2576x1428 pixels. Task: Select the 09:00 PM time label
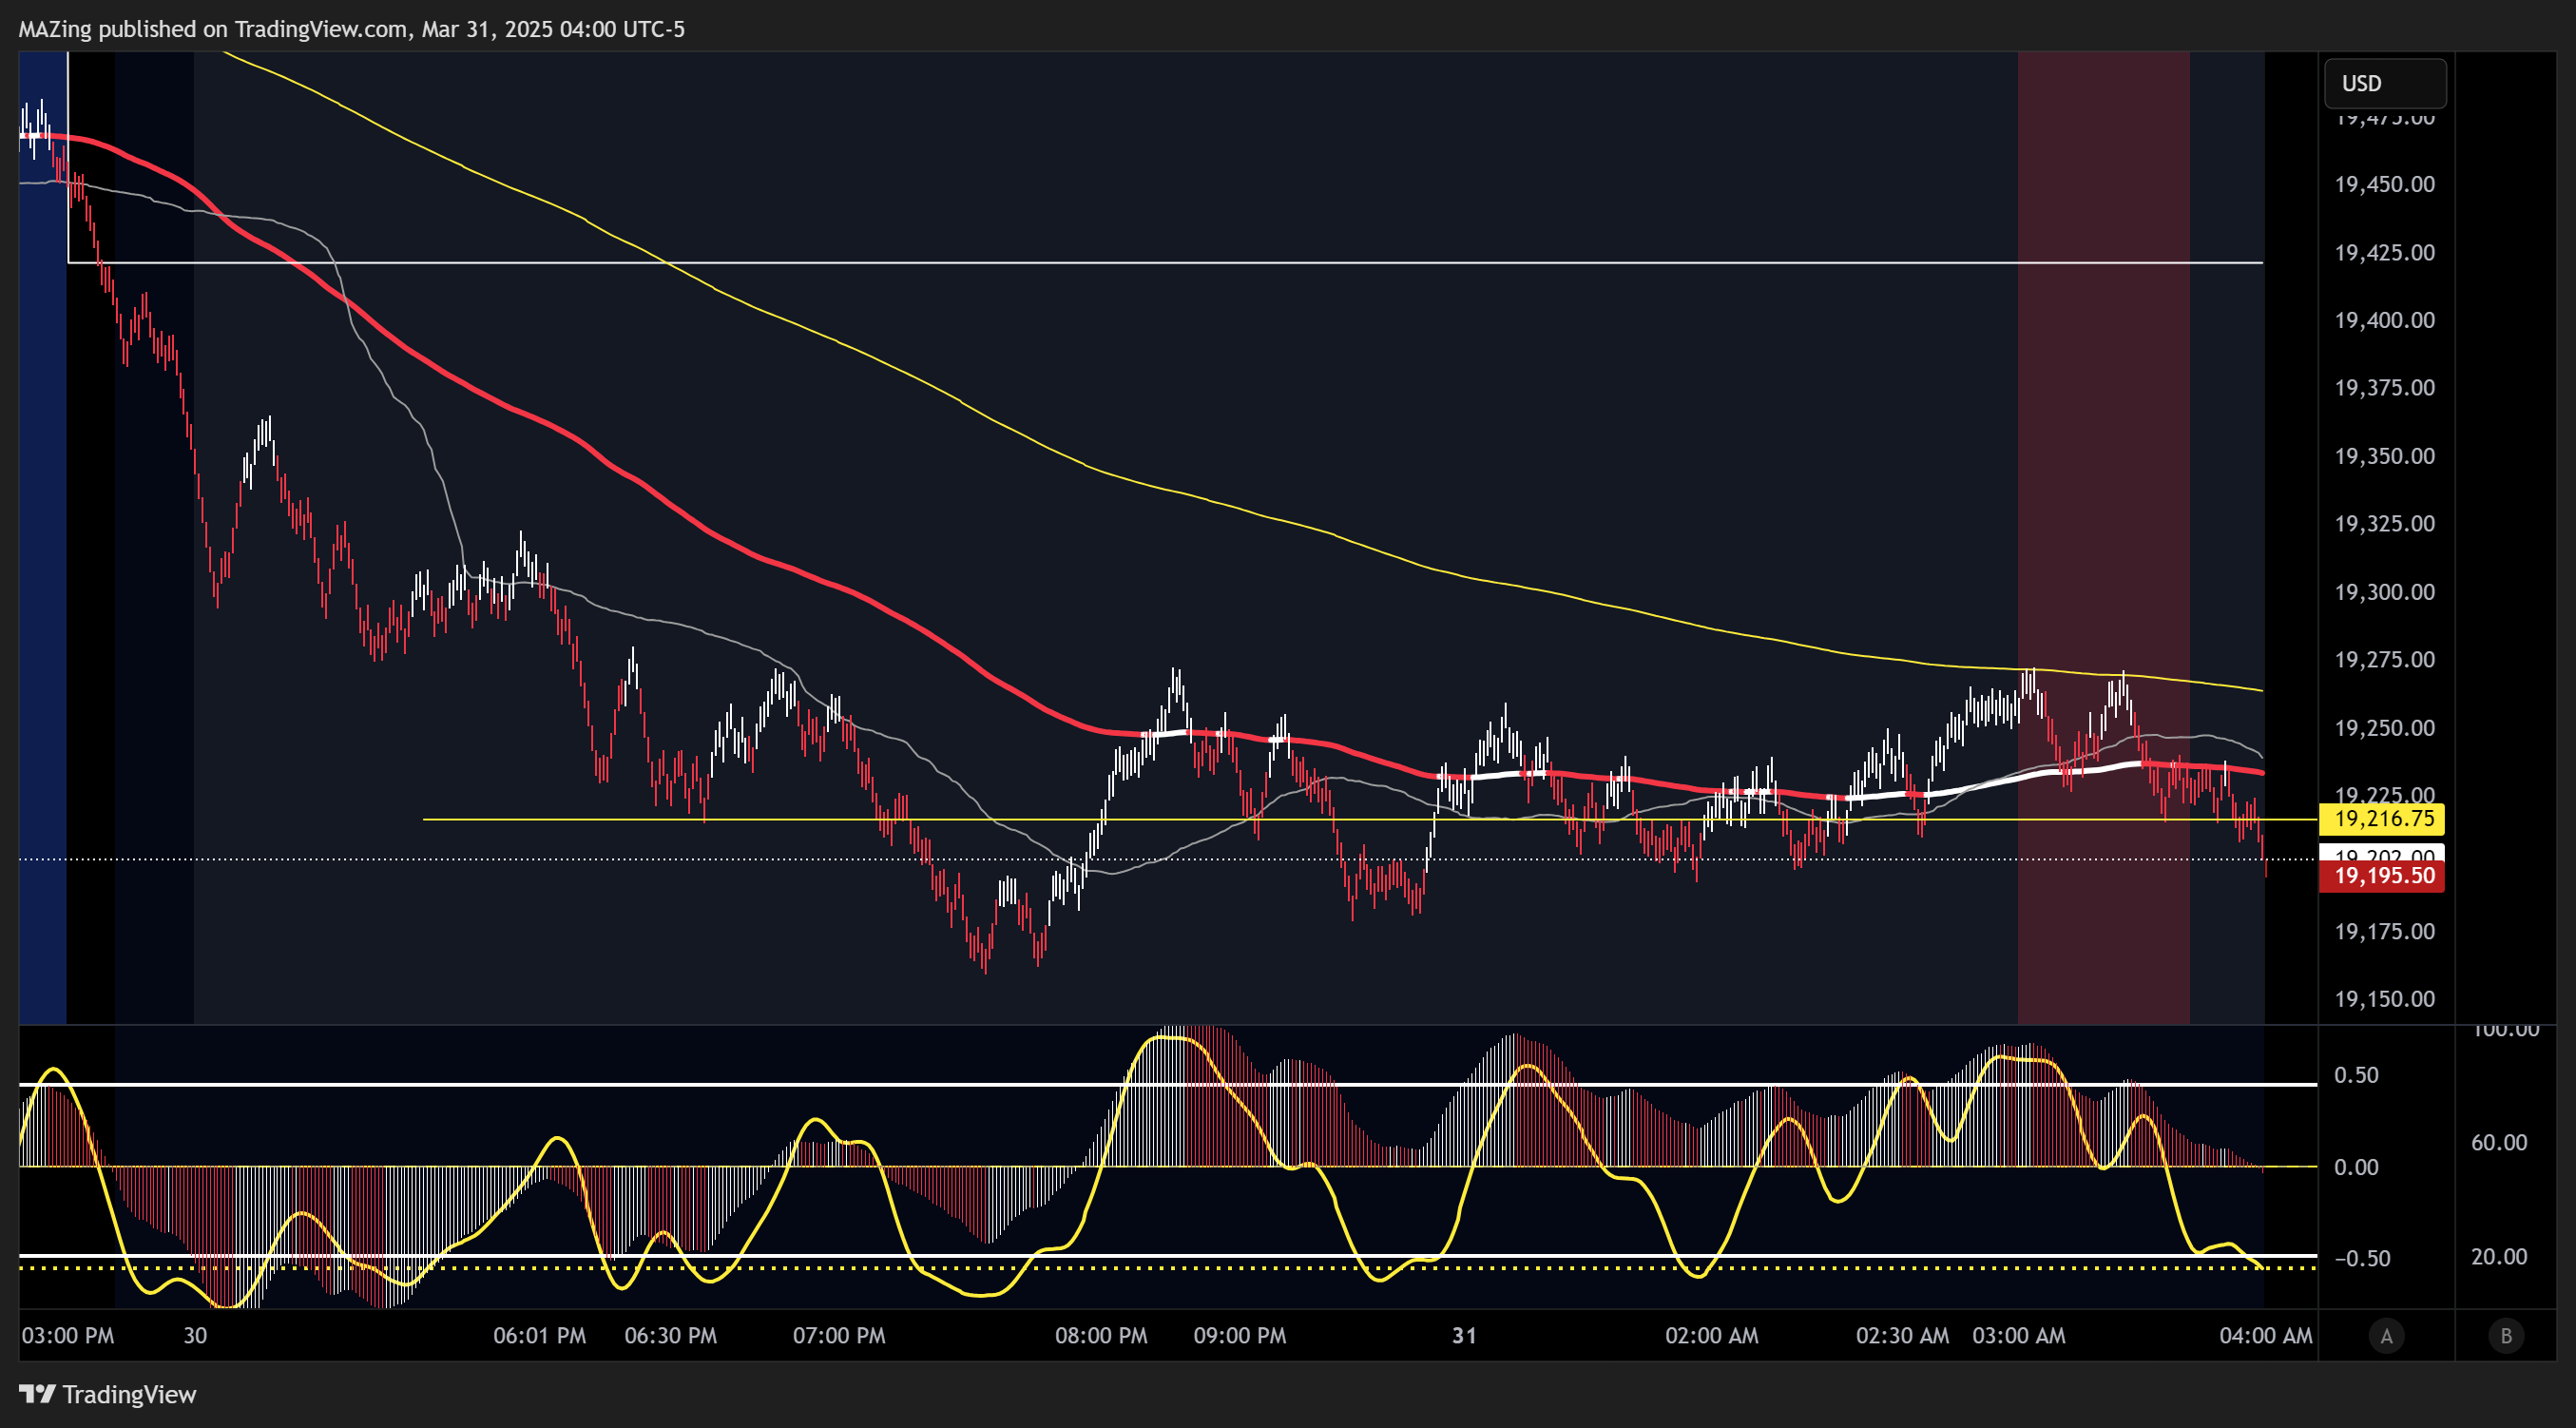(1240, 1336)
